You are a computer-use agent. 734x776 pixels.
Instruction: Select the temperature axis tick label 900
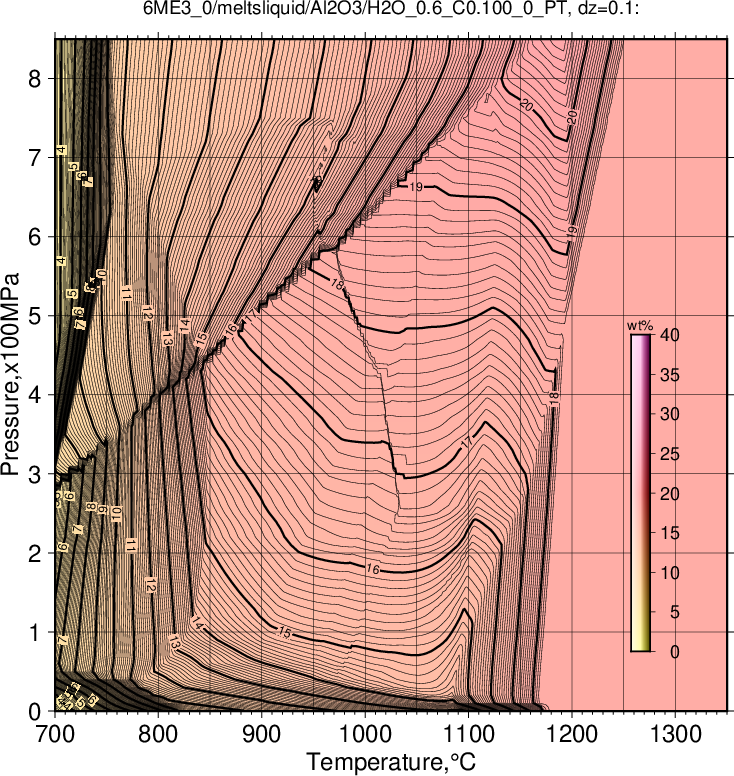point(261,734)
